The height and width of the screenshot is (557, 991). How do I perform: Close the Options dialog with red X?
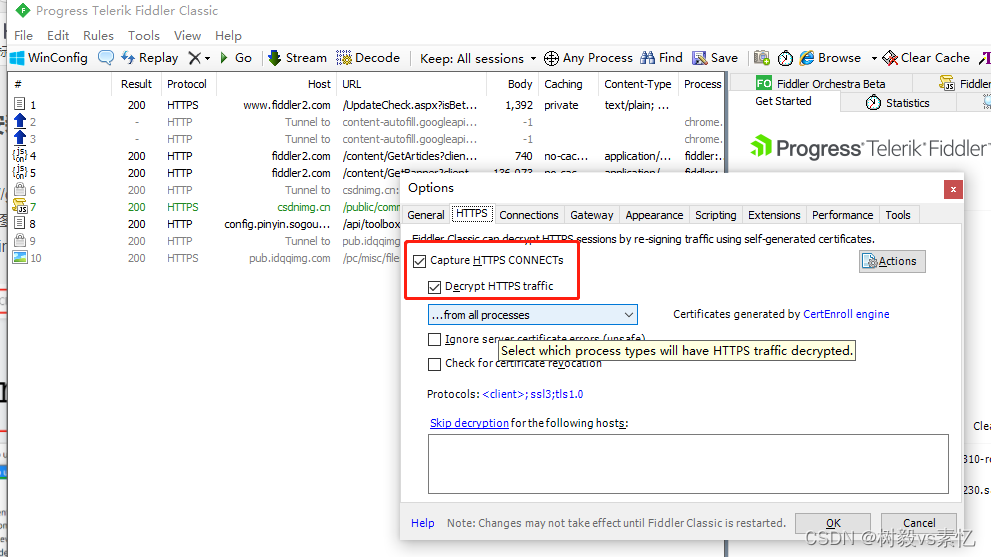click(x=953, y=189)
